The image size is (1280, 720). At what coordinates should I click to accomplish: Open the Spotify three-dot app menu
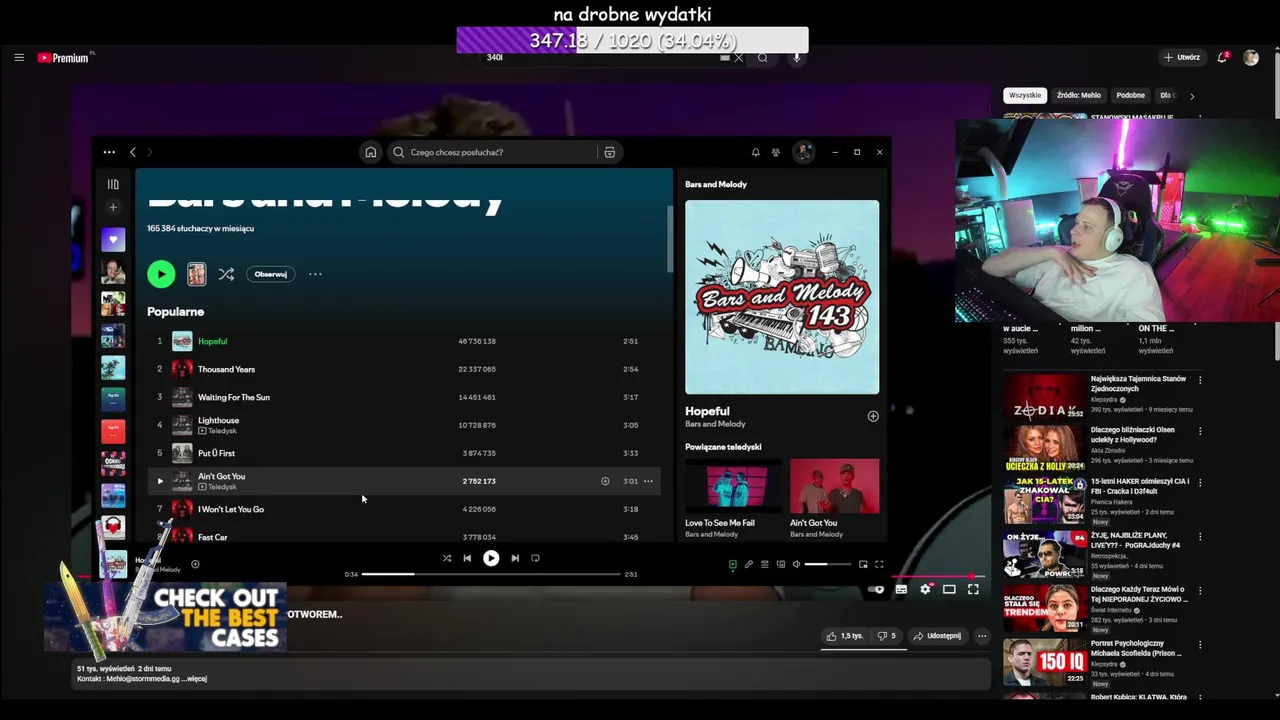point(109,152)
